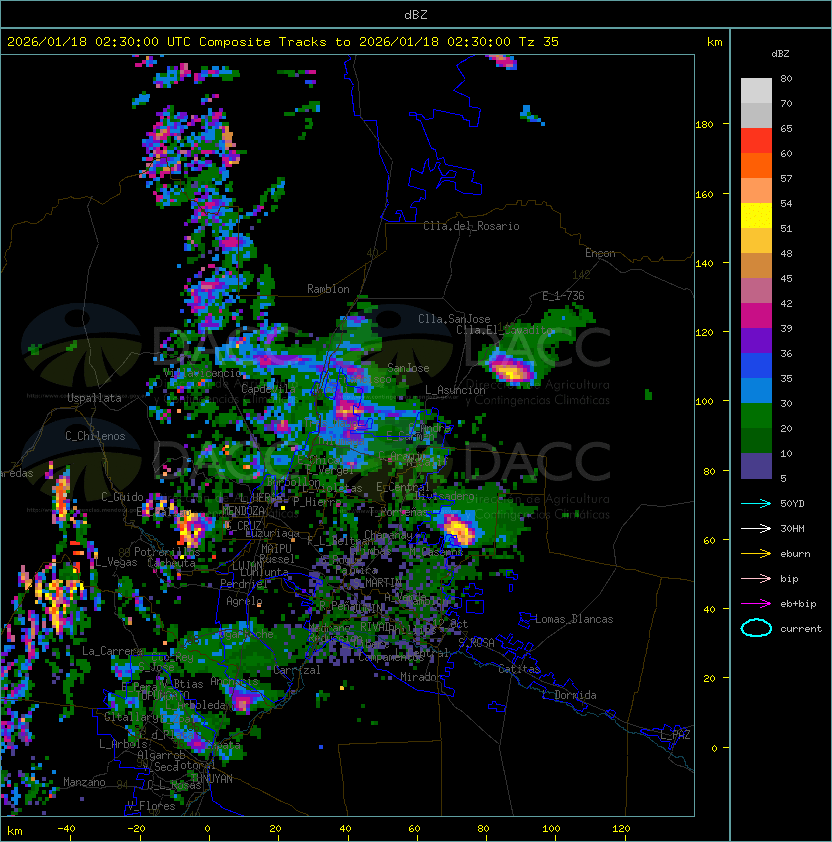Pick the red 60–65 dBZ legend swatch
The width and height of the screenshot is (832, 842).
[756, 141]
